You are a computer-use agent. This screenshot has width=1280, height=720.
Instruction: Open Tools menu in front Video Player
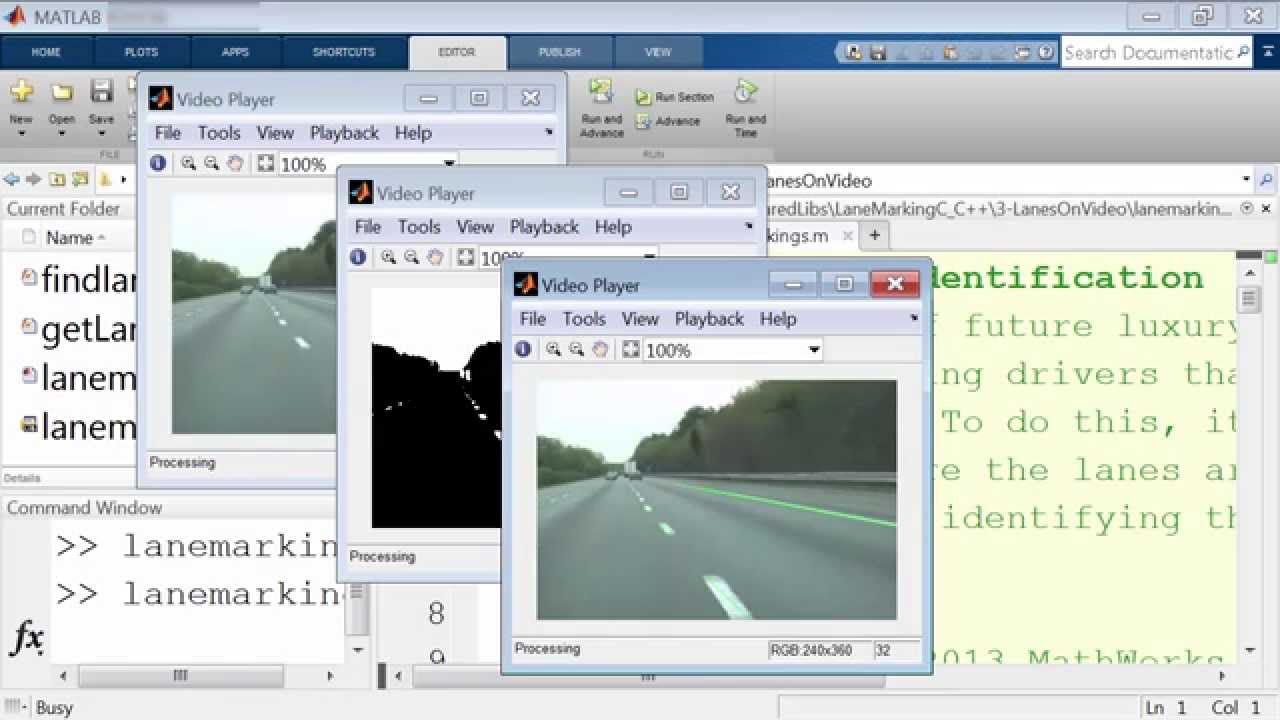click(584, 319)
